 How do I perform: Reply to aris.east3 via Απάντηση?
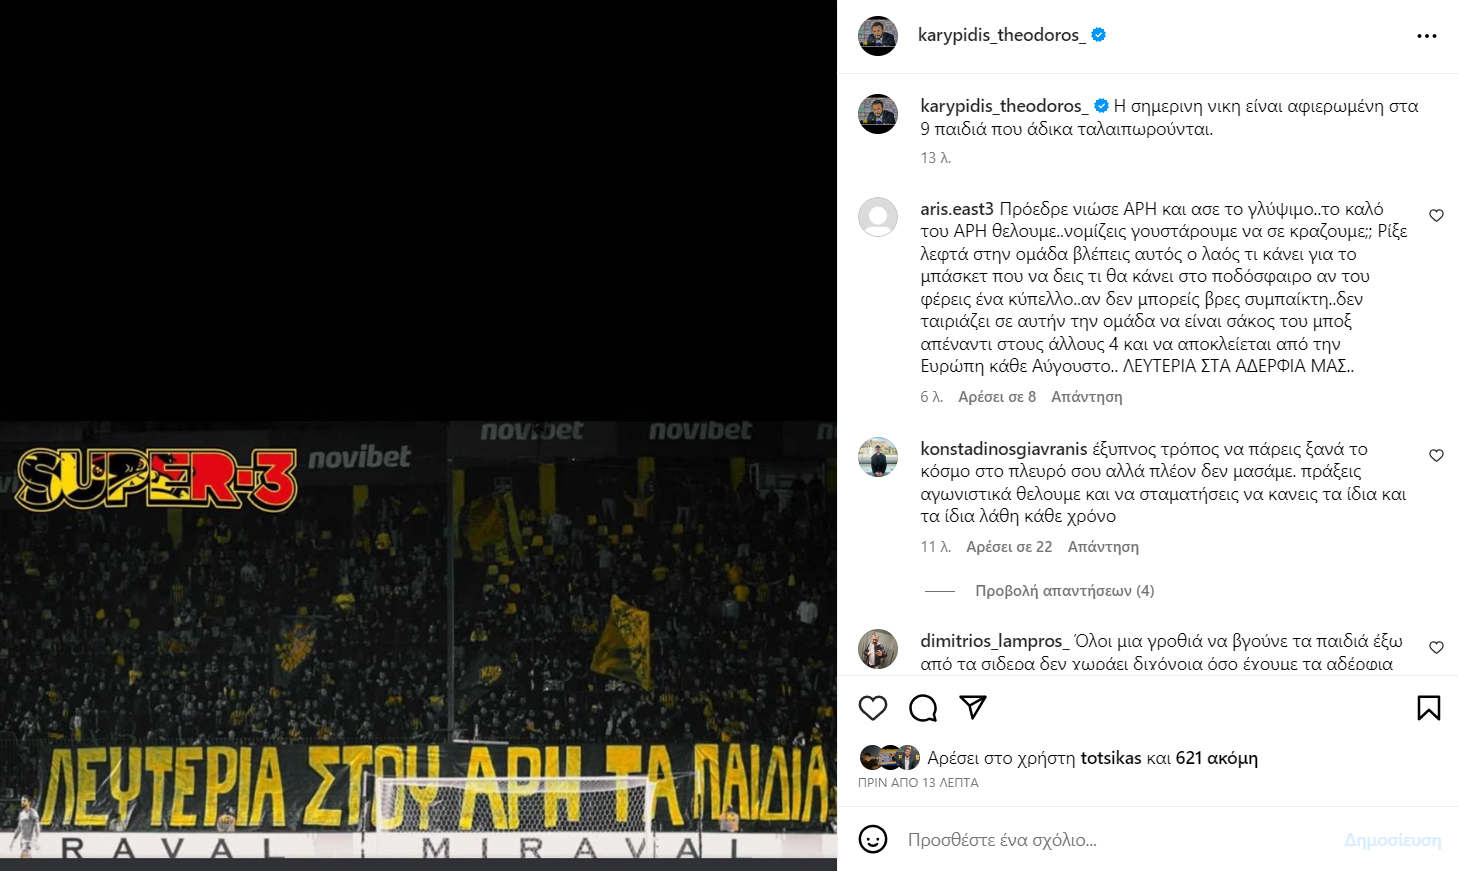[1087, 397]
